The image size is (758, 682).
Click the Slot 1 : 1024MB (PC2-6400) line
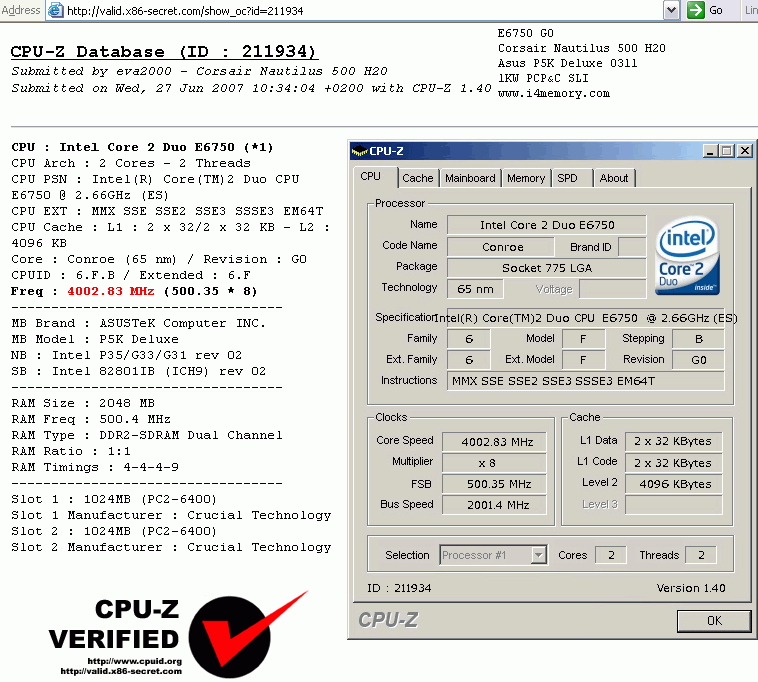coord(114,499)
